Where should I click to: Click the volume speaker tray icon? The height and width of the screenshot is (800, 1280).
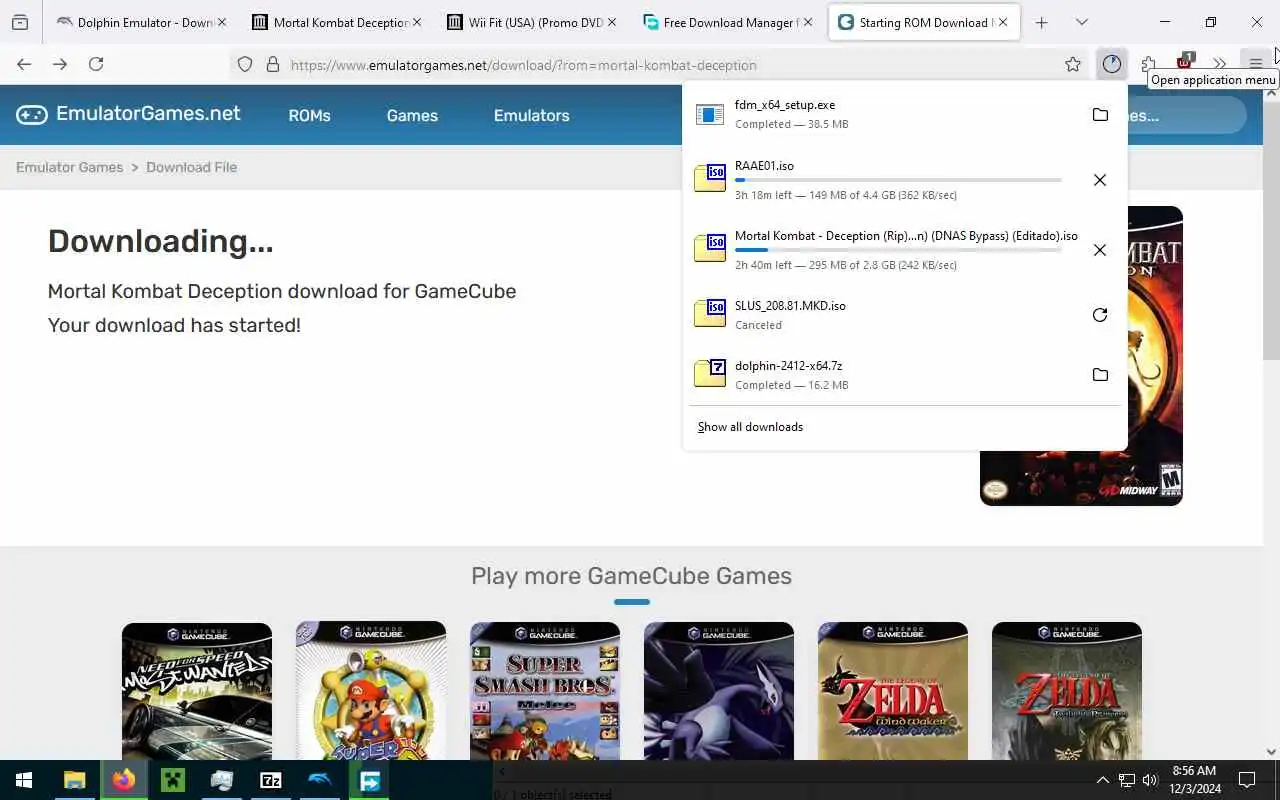click(1149, 780)
